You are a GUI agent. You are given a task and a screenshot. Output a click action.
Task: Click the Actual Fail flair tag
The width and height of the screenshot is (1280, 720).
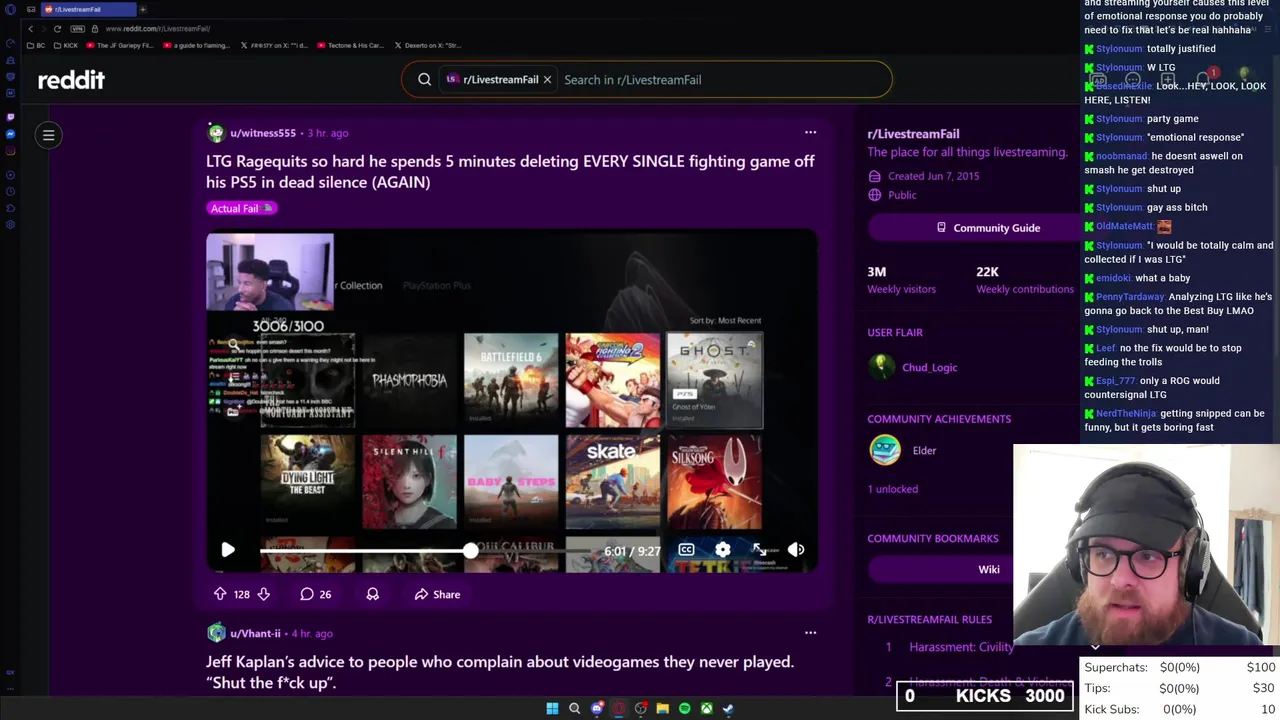[241, 208]
